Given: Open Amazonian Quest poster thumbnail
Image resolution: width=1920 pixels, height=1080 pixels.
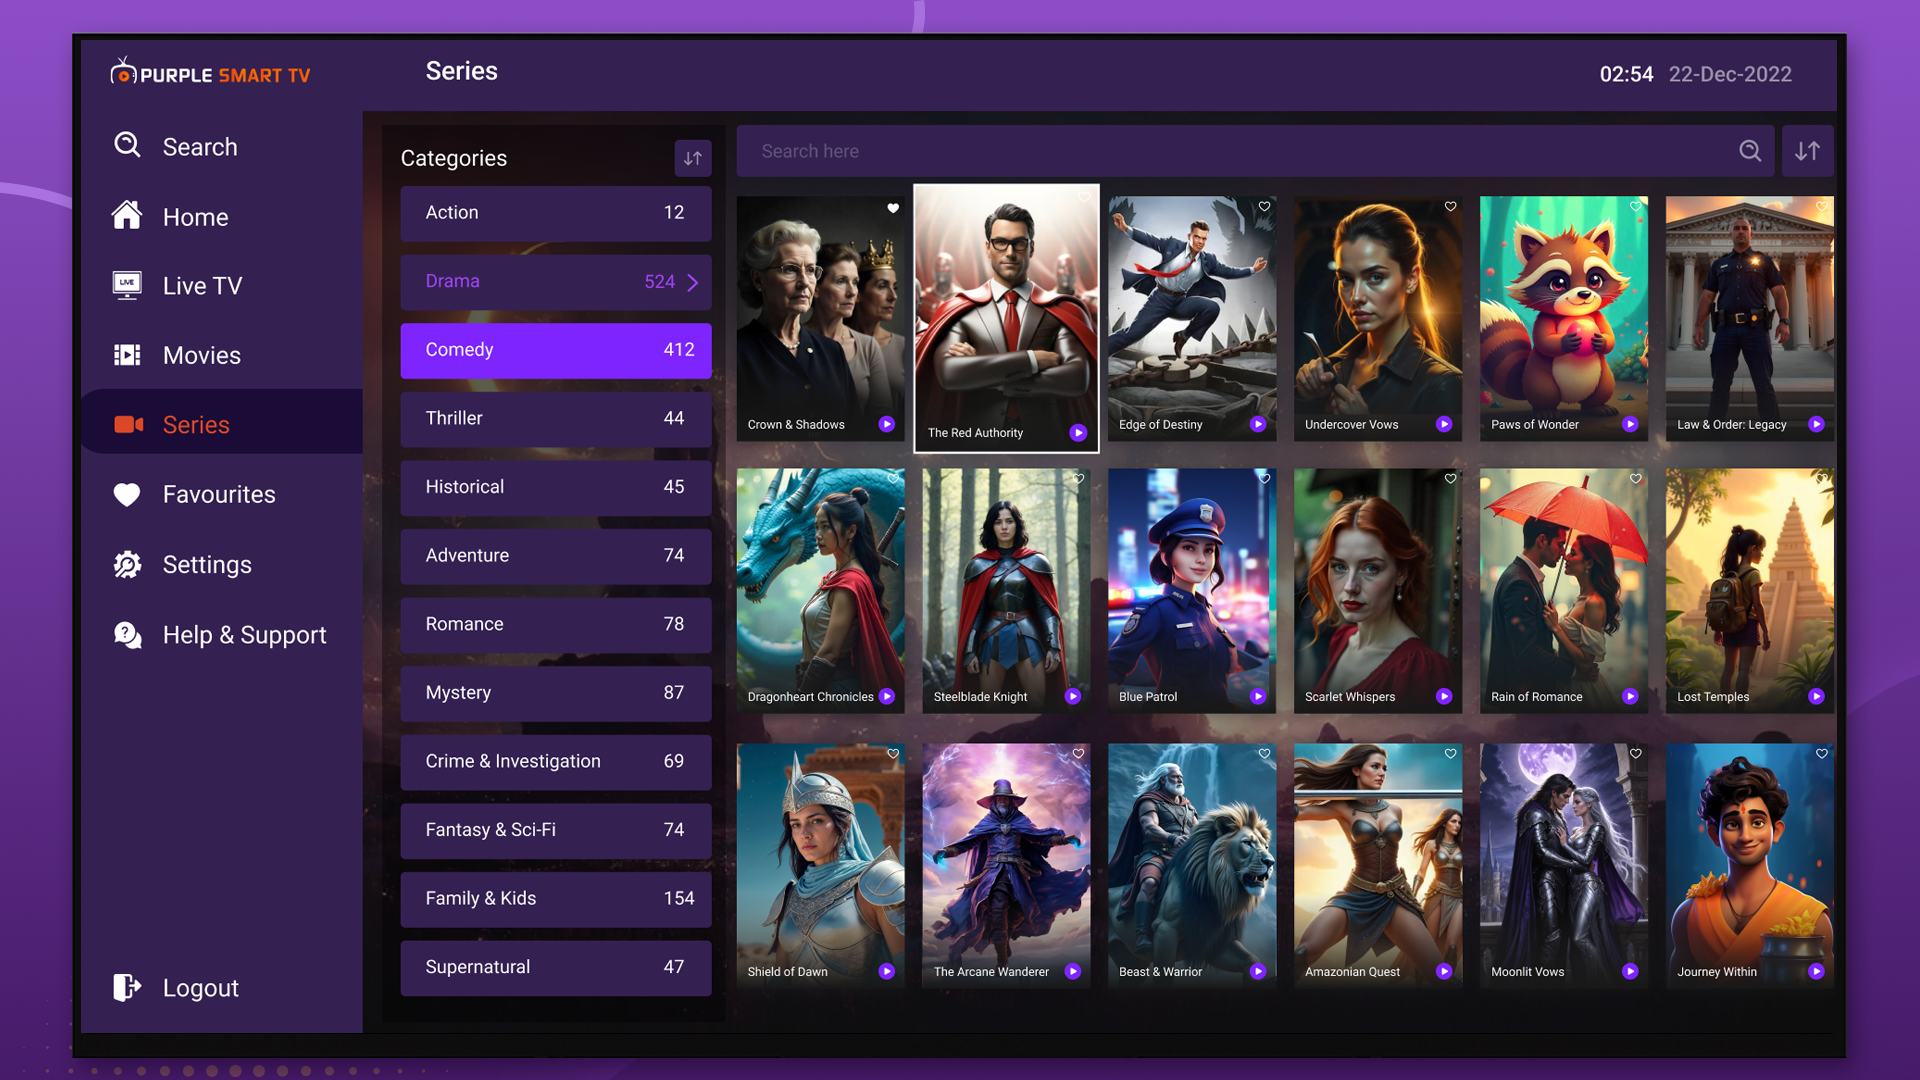Looking at the screenshot, I should click(x=1378, y=866).
